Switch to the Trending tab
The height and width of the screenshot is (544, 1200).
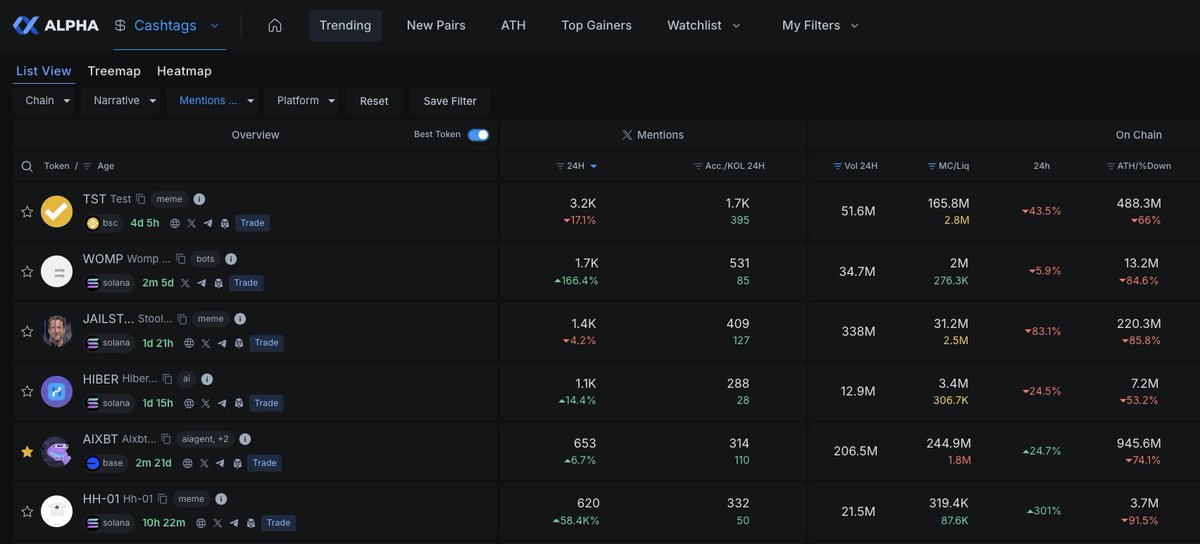coord(345,26)
